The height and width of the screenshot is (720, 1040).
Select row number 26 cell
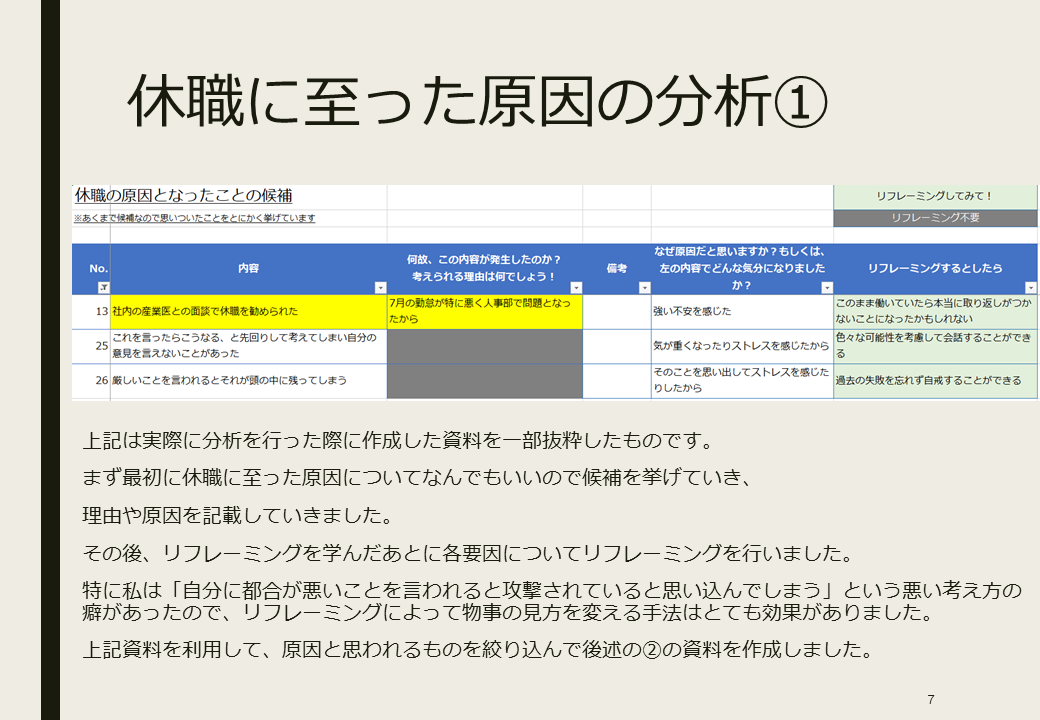(x=91, y=380)
